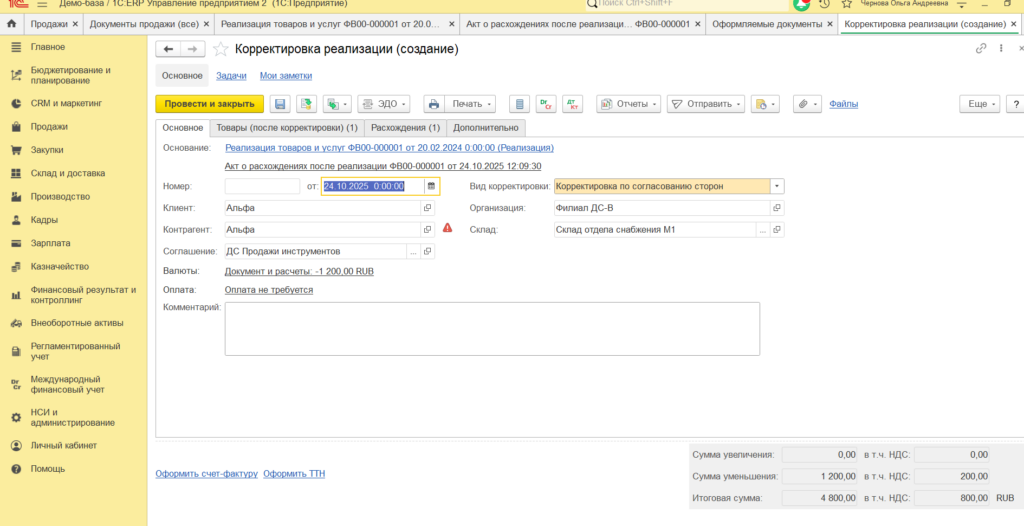Open the calendar picker for the date field
Screen dimensions: 1024x526
click(x=431, y=186)
